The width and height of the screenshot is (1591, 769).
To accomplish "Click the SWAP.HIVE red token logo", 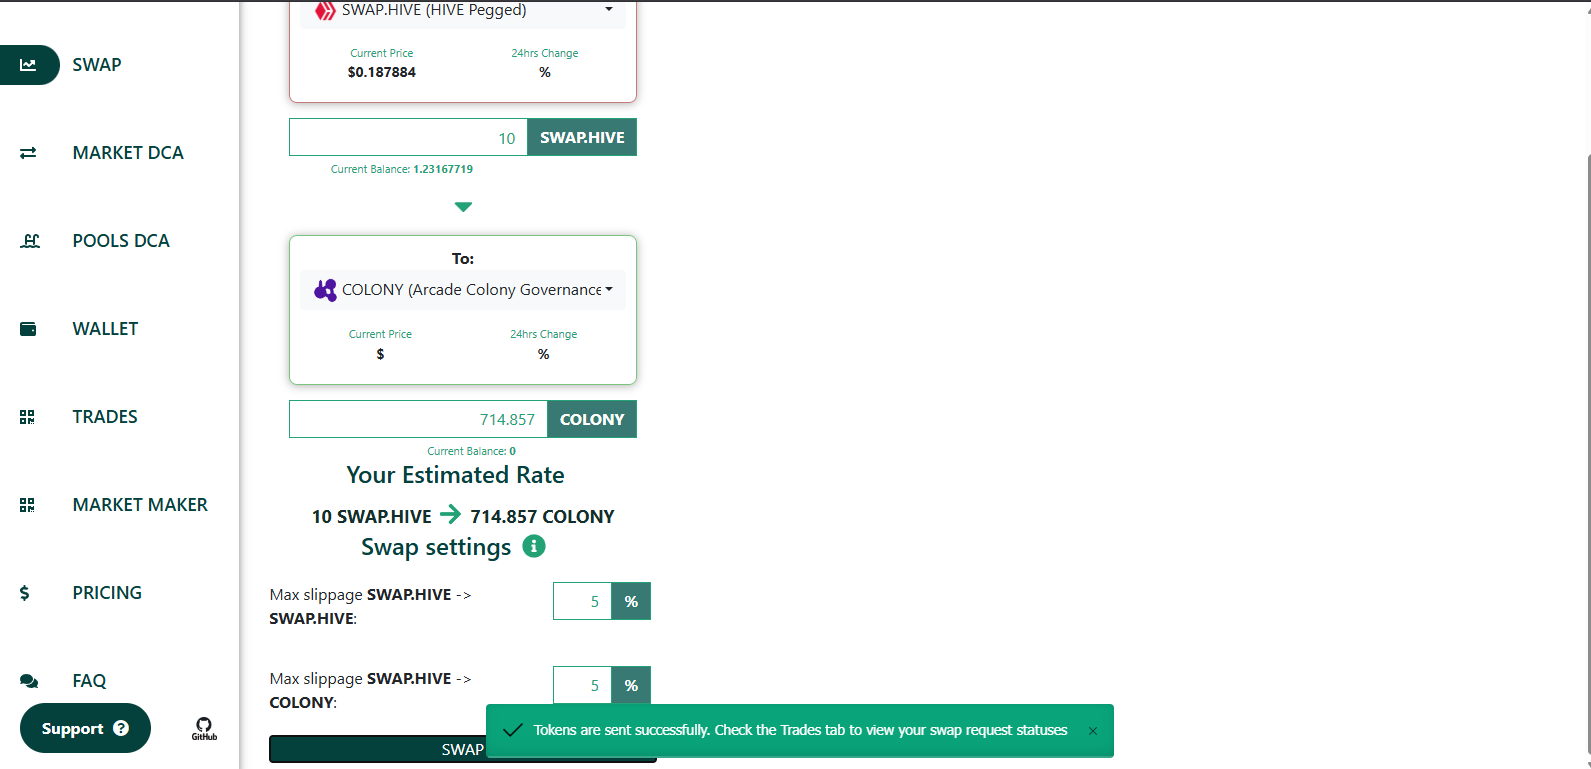I will (325, 11).
